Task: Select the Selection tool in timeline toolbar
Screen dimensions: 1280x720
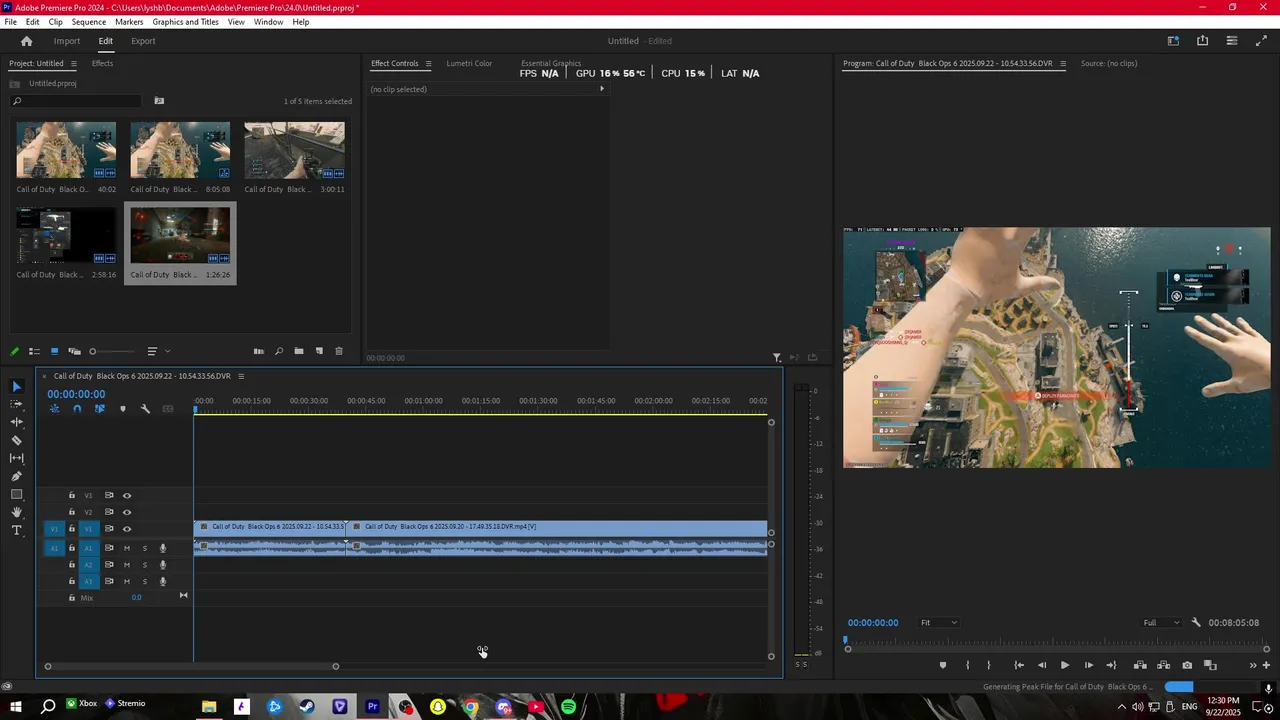Action: point(16,386)
